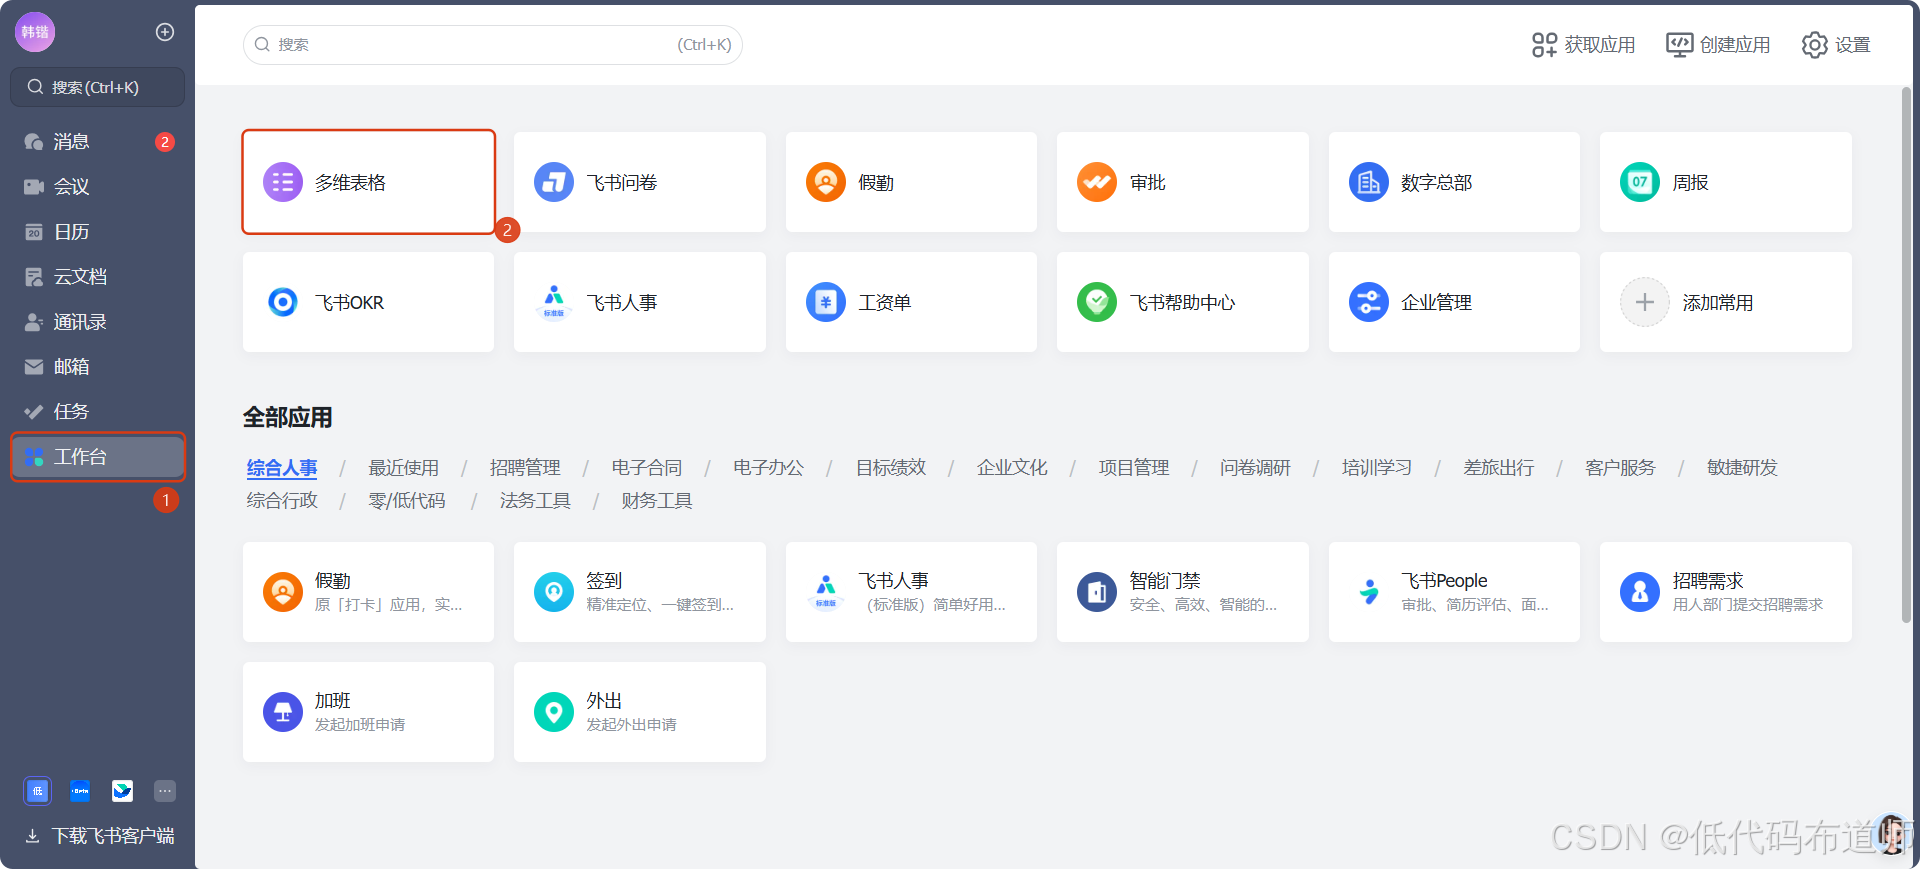Screen dimensions: 1920x869
Task: Open 飞书人事 in the favorites row
Action: [640, 302]
